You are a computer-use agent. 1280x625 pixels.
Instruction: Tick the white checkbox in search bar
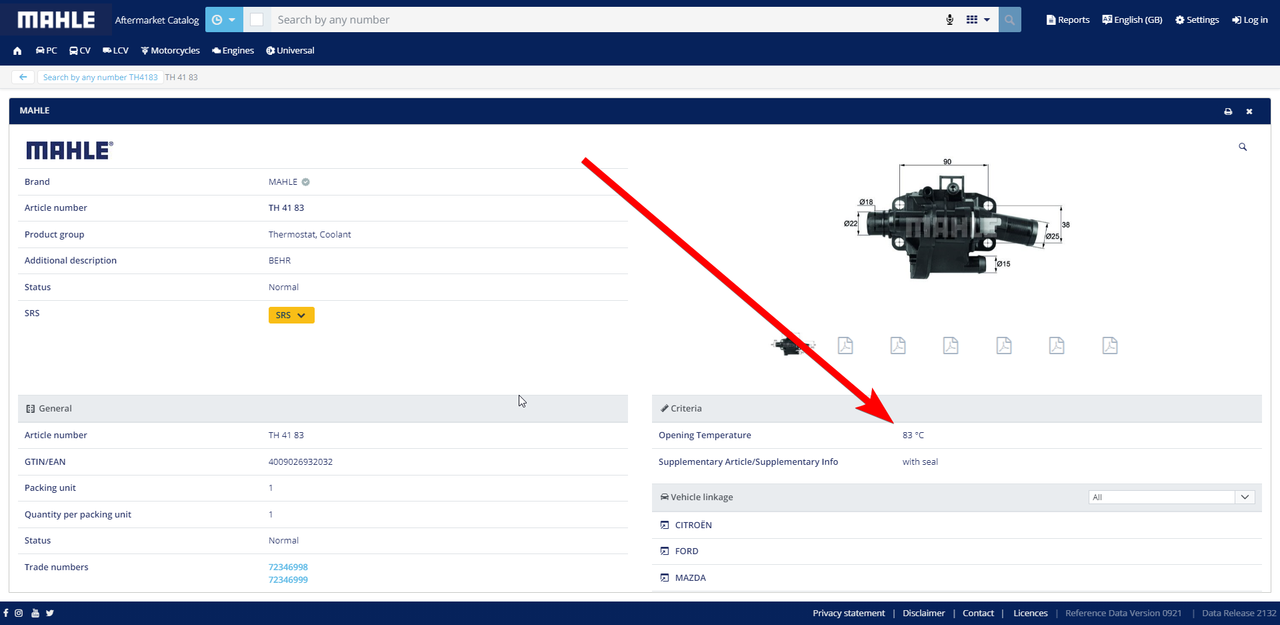tap(257, 19)
